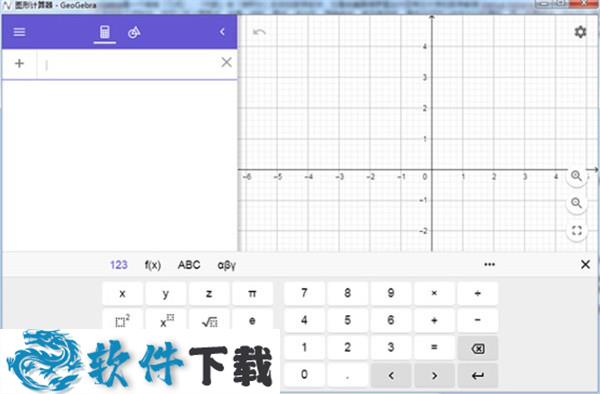Open graph settings gear

580,32
